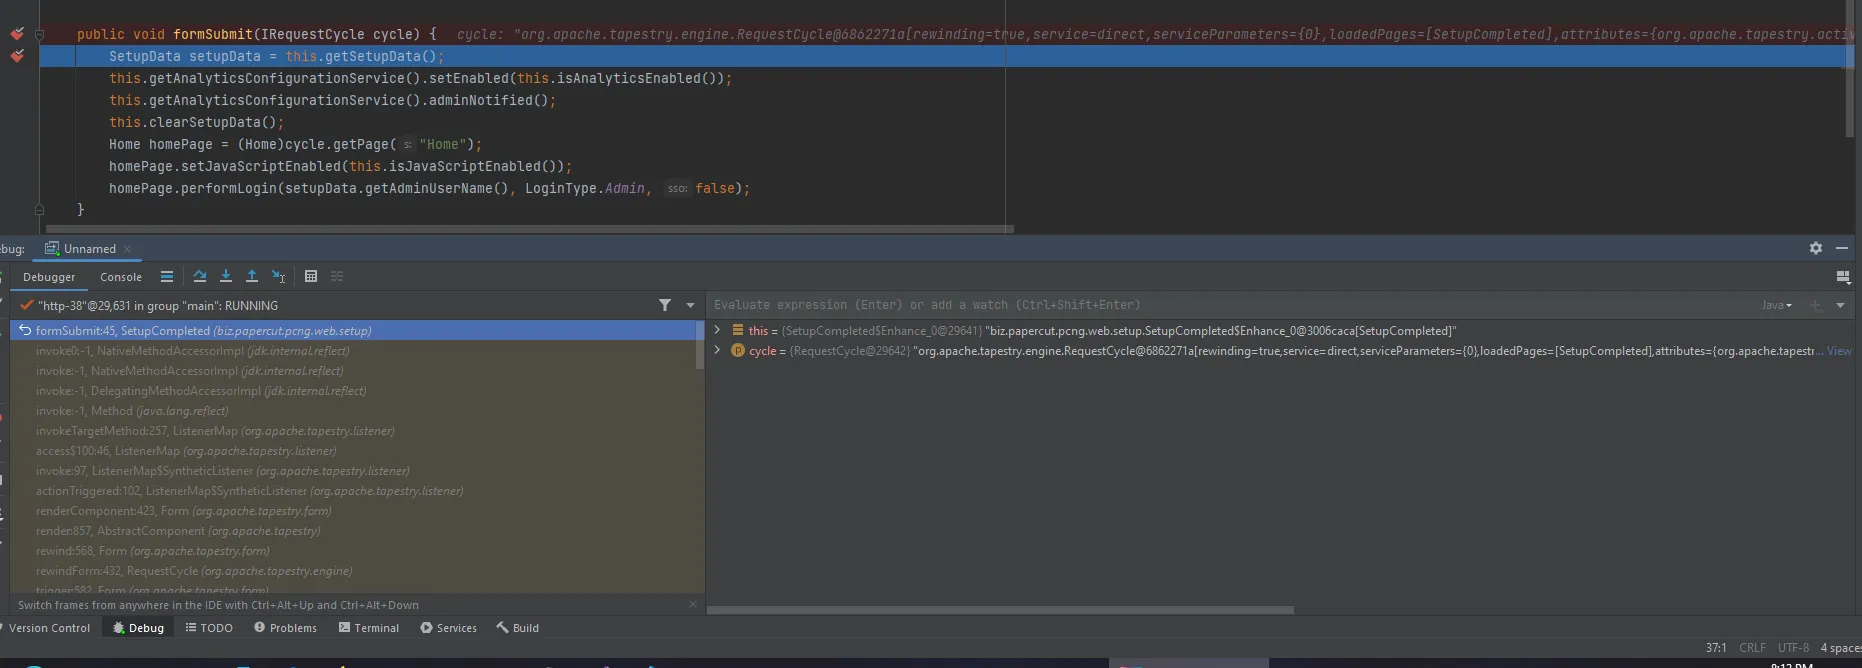Click Step Into download-arrow icon
Image resolution: width=1862 pixels, height=668 pixels.
[226, 277]
